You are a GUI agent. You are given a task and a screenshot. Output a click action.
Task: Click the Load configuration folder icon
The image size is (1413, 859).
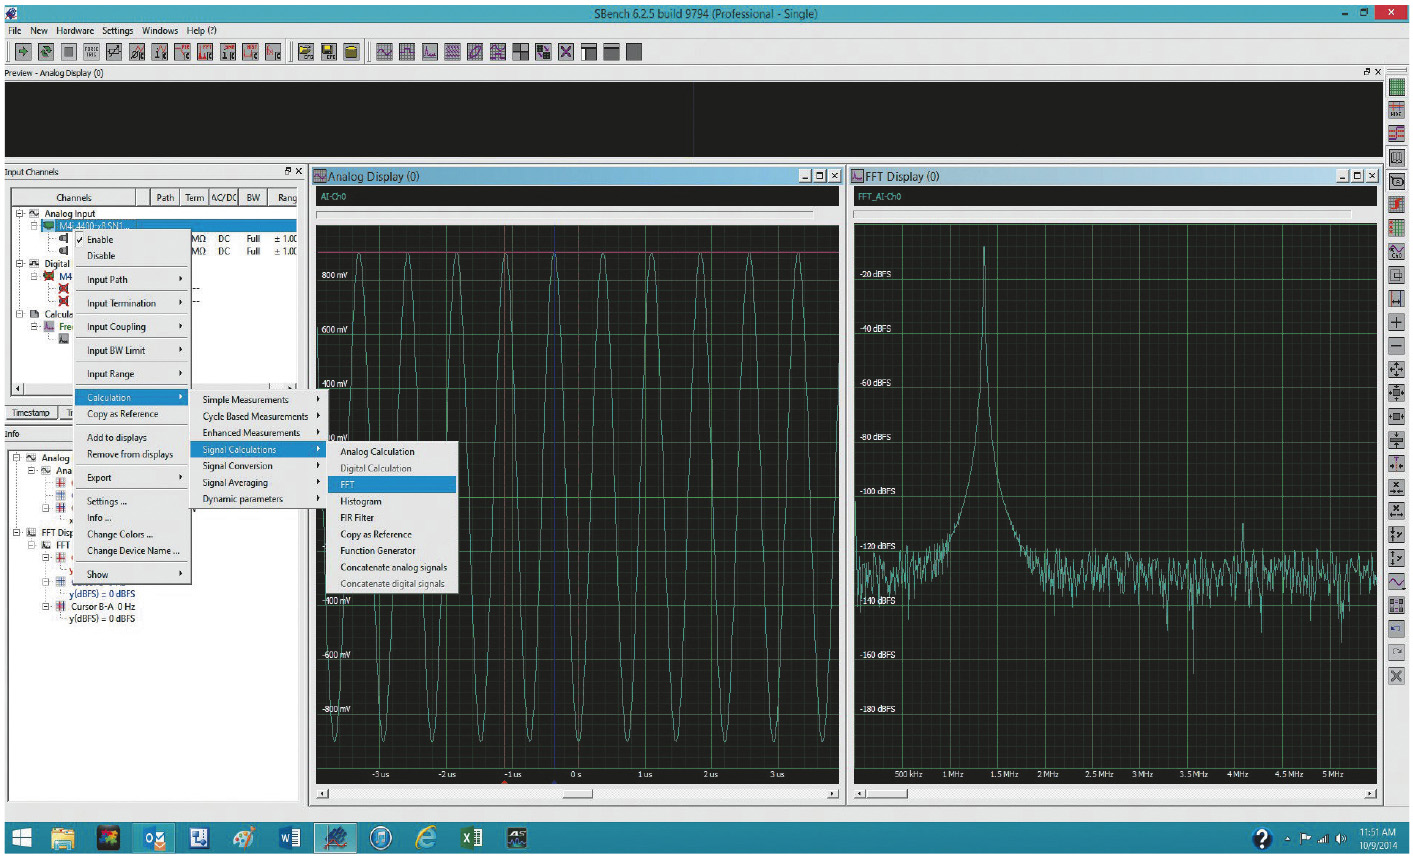(306, 52)
